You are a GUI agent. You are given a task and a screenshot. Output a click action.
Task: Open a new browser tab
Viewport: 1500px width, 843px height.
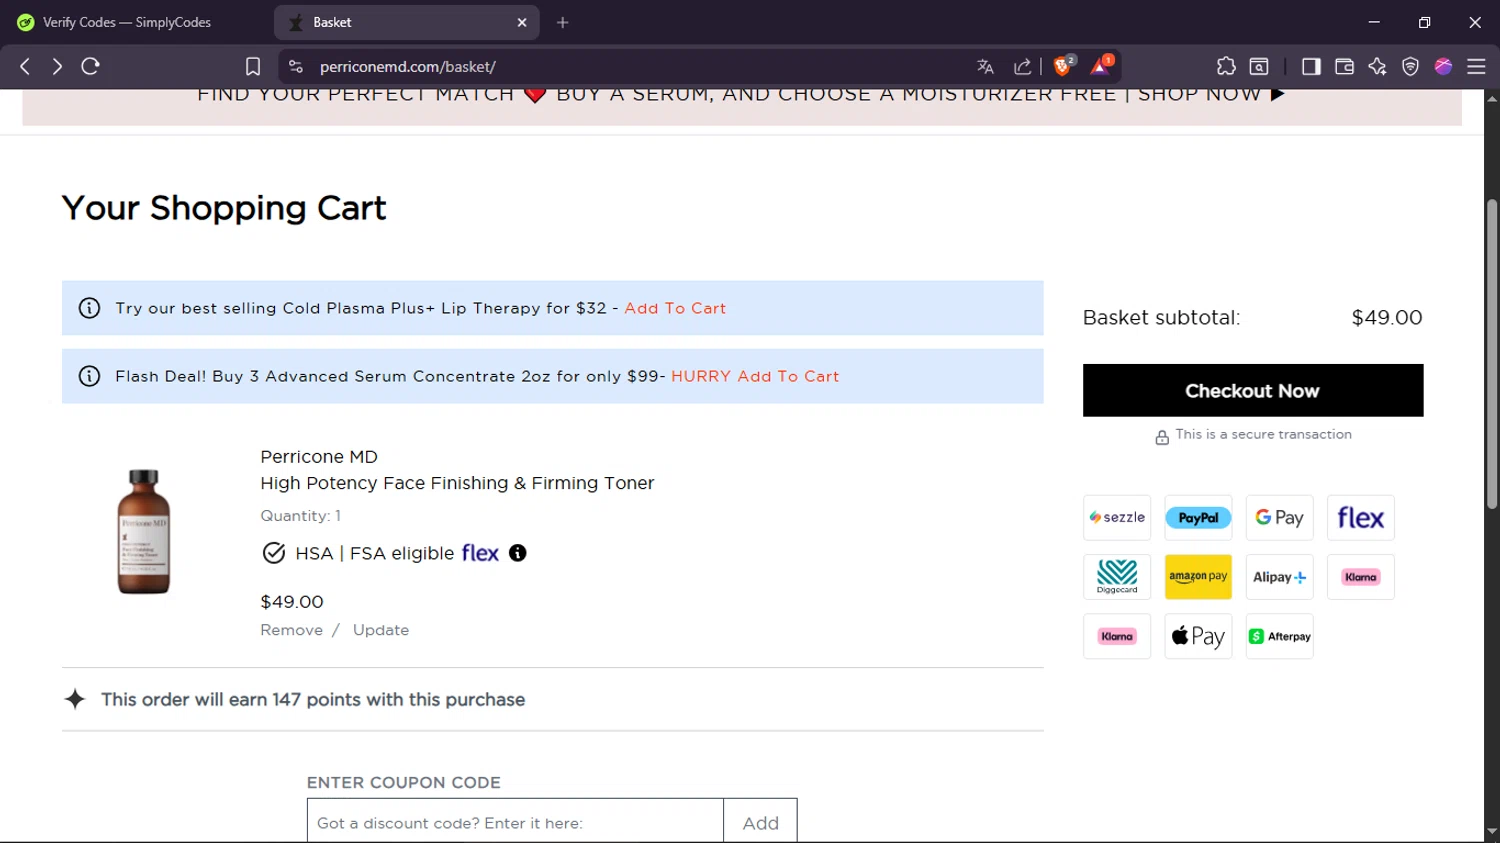tap(563, 22)
